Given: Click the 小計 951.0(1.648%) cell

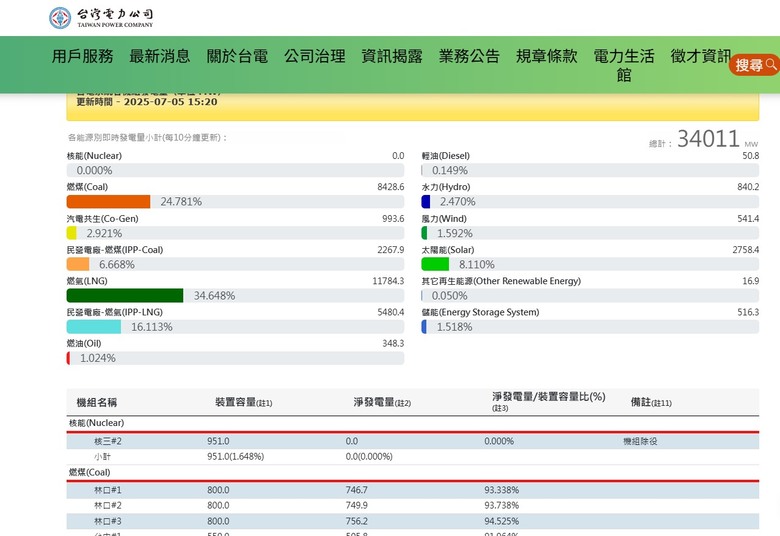Looking at the screenshot, I should point(235,456).
